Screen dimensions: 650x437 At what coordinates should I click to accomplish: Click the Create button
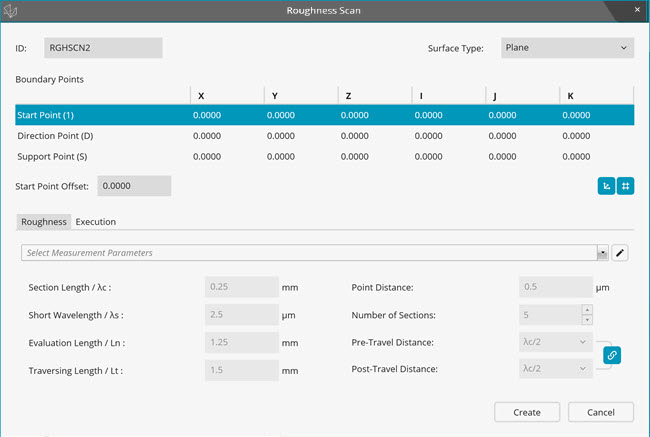527,412
